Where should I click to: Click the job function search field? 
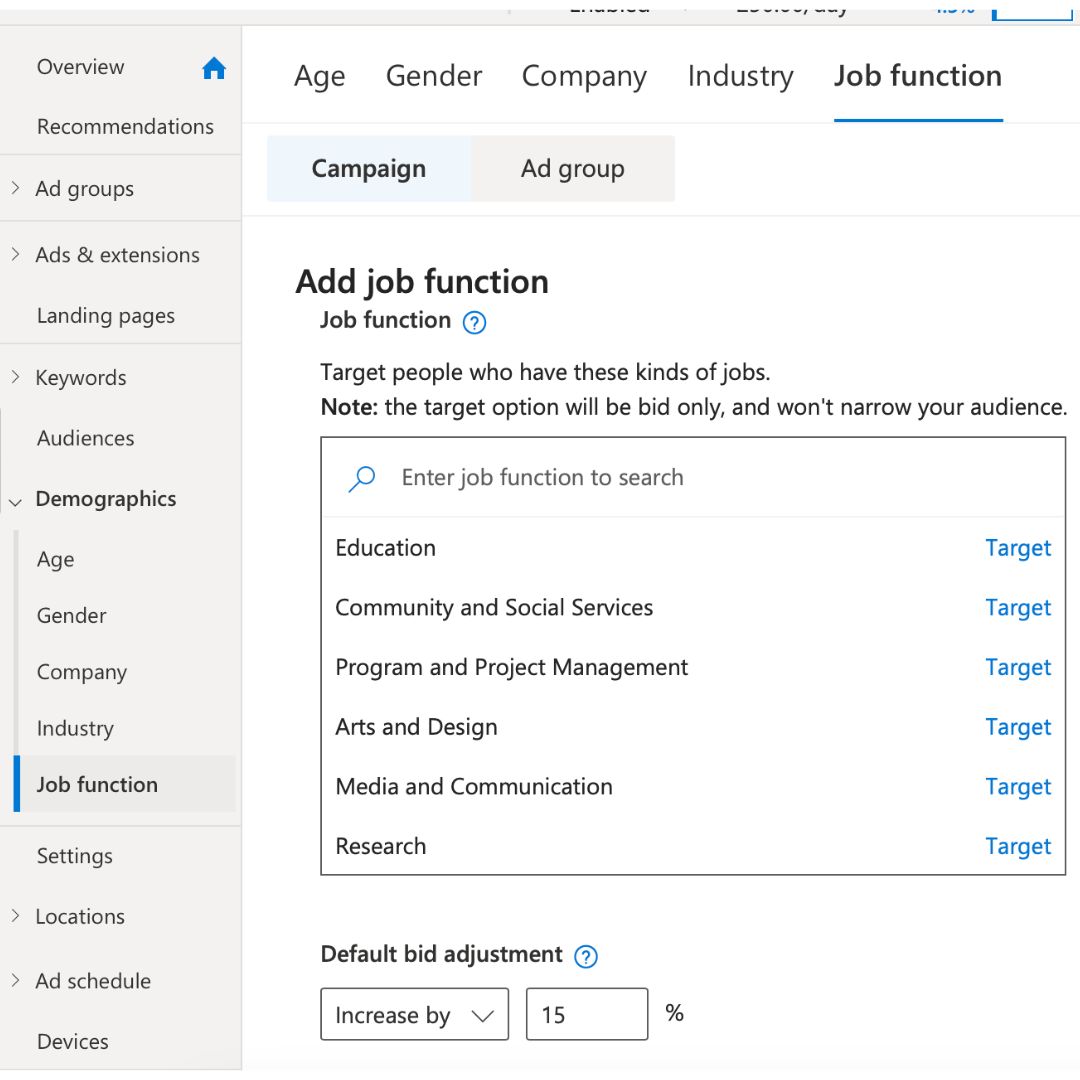click(x=700, y=478)
